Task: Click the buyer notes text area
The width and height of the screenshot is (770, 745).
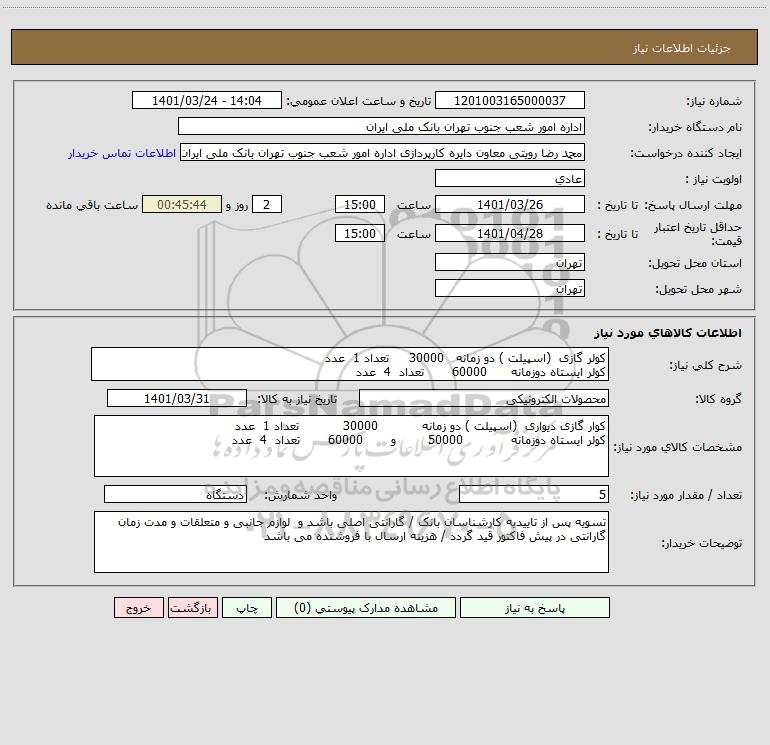Action: [x=351, y=542]
